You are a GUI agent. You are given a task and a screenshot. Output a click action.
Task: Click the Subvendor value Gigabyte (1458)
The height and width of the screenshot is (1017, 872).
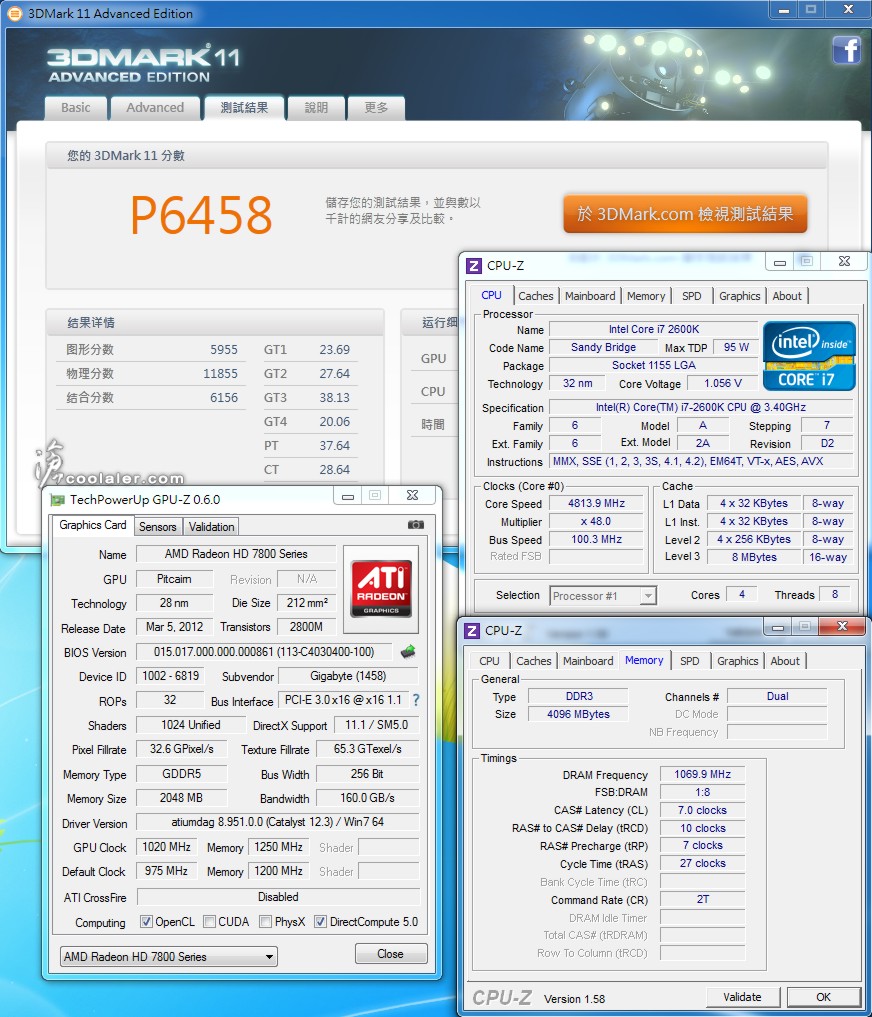click(x=348, y=676)
